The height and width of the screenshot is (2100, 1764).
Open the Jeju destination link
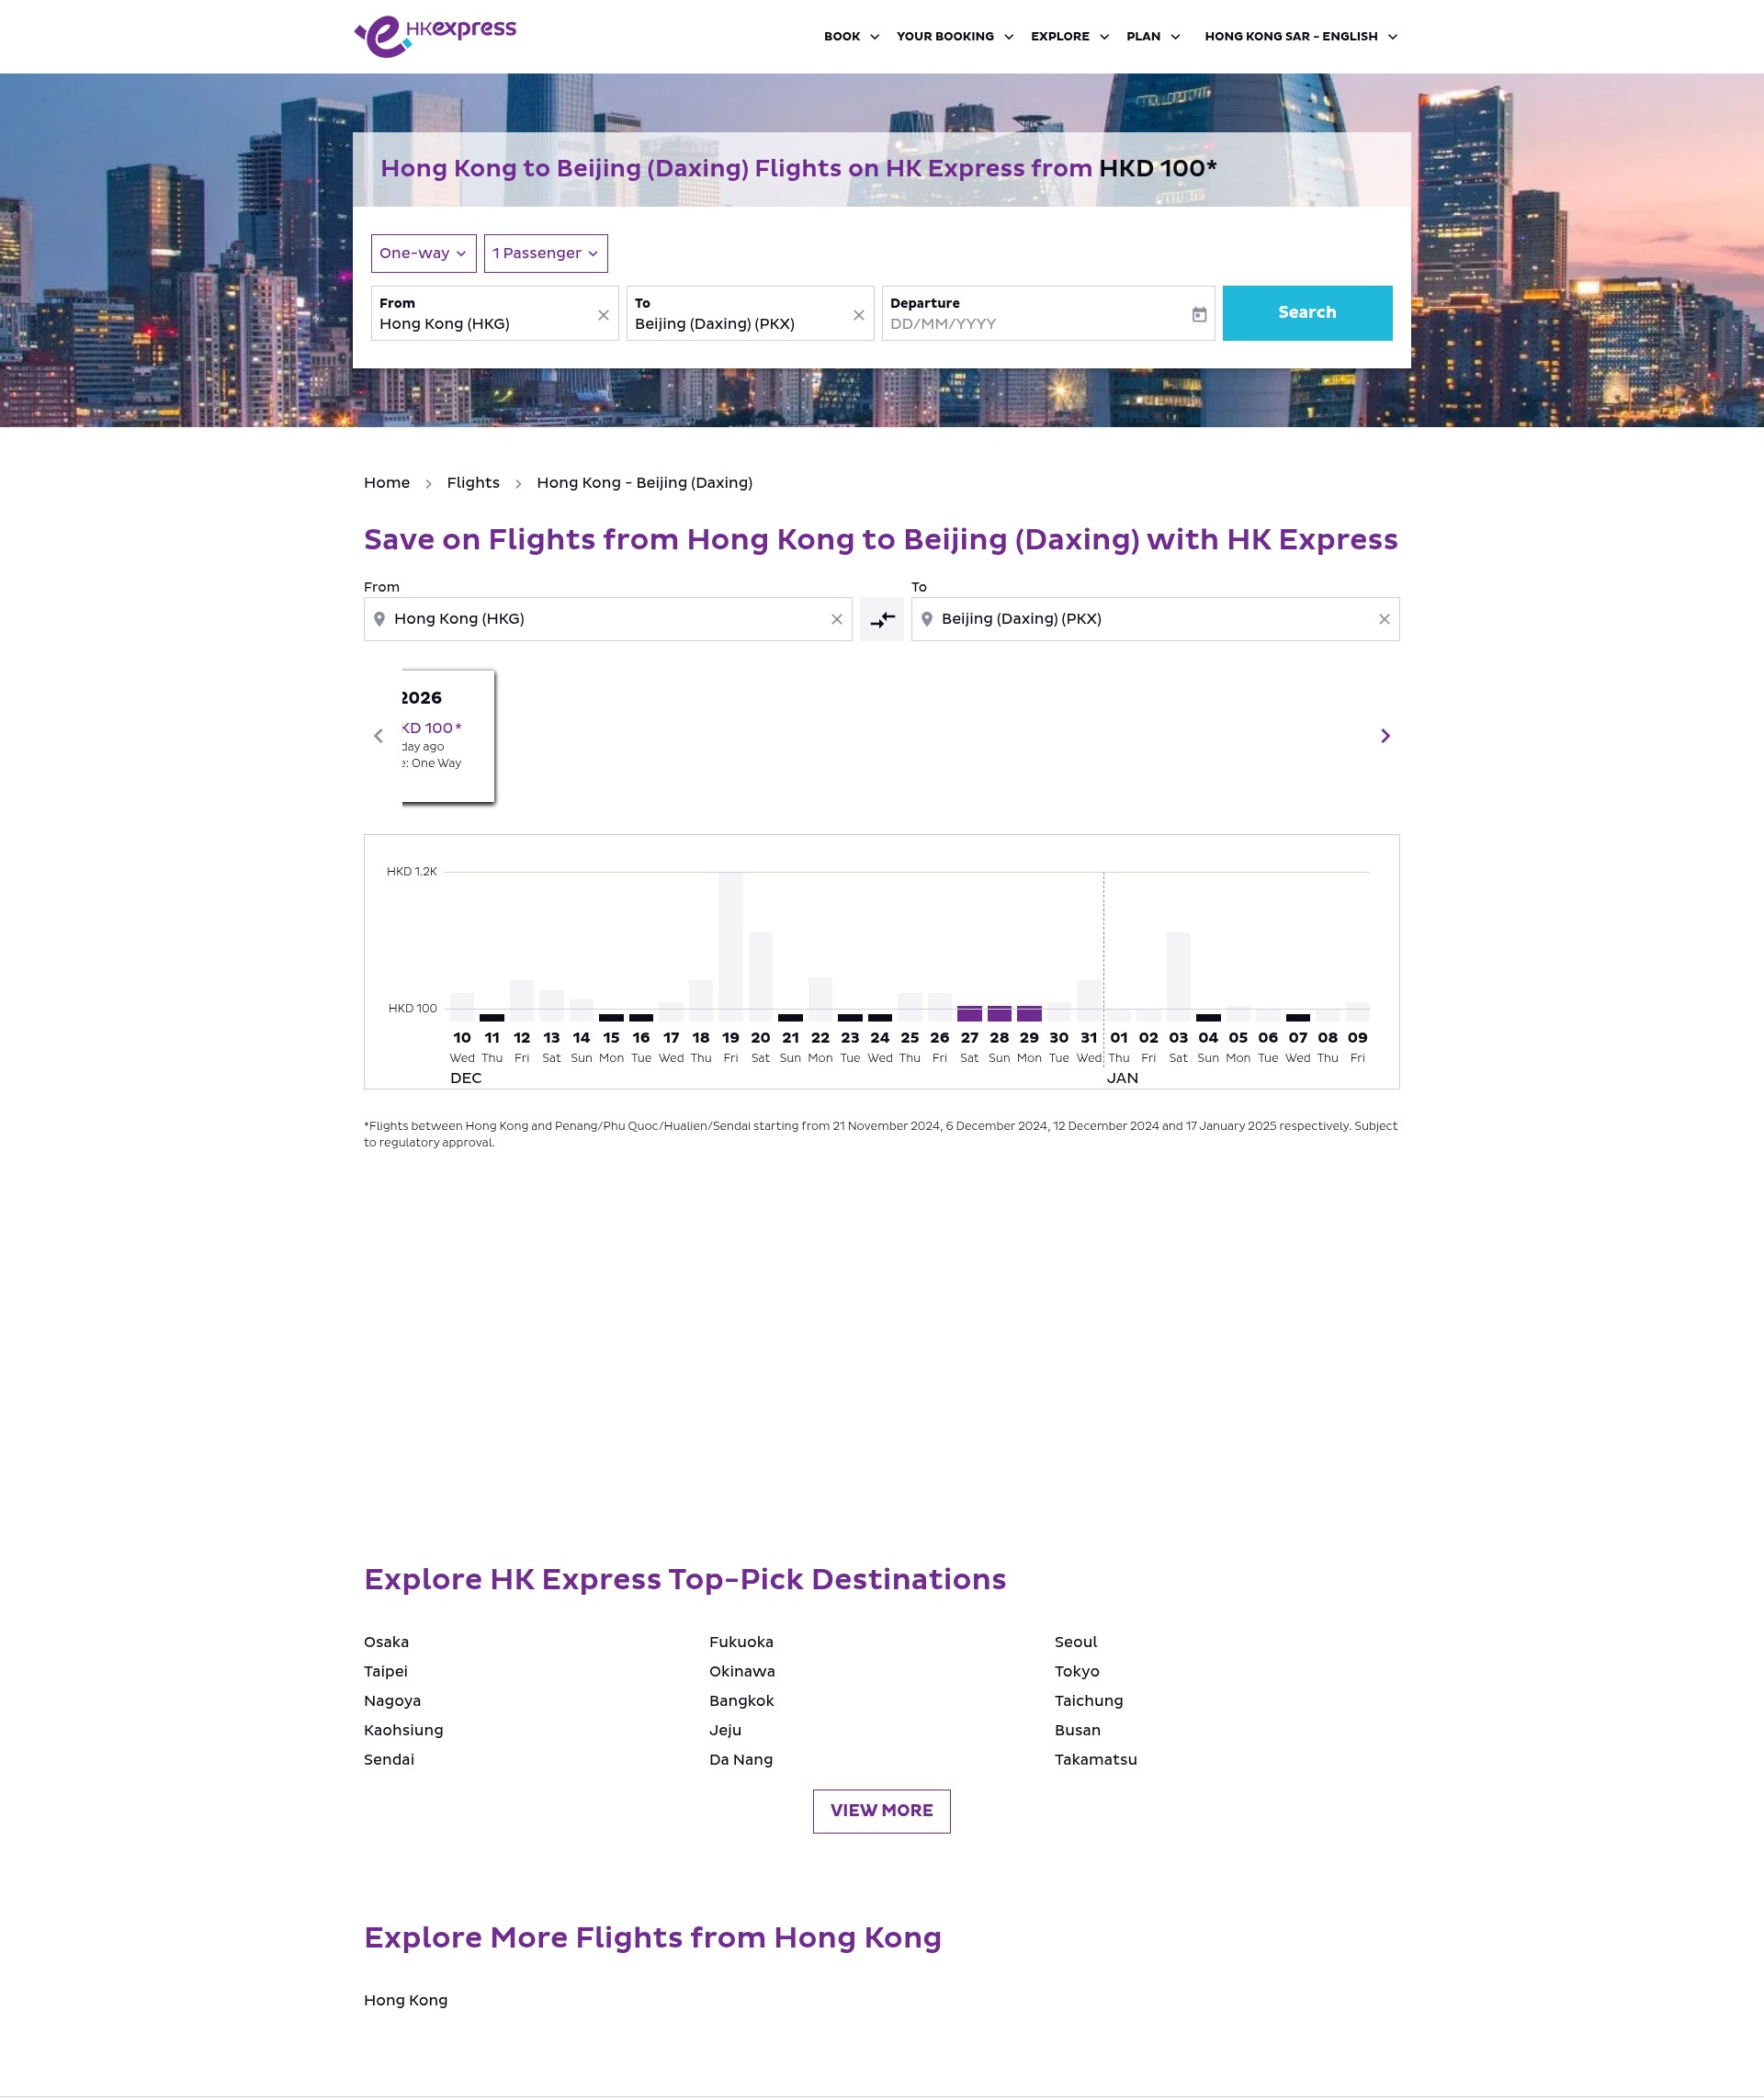725,1730
